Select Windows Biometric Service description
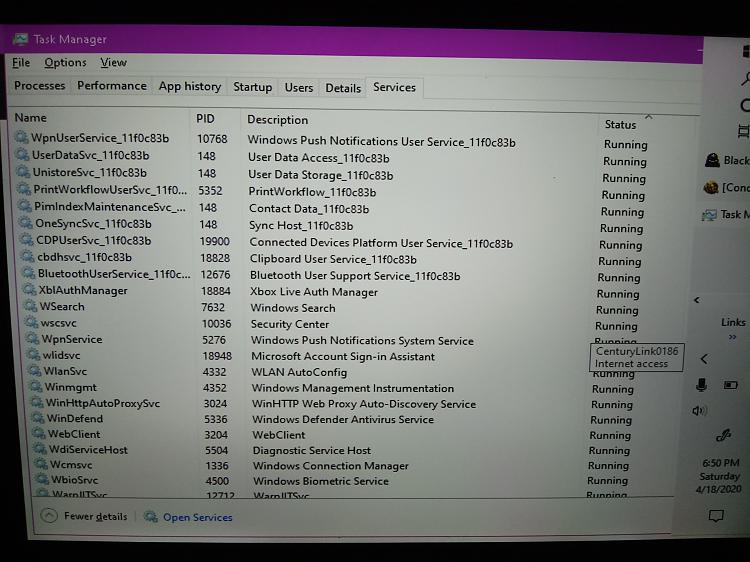 coord(320,481)
